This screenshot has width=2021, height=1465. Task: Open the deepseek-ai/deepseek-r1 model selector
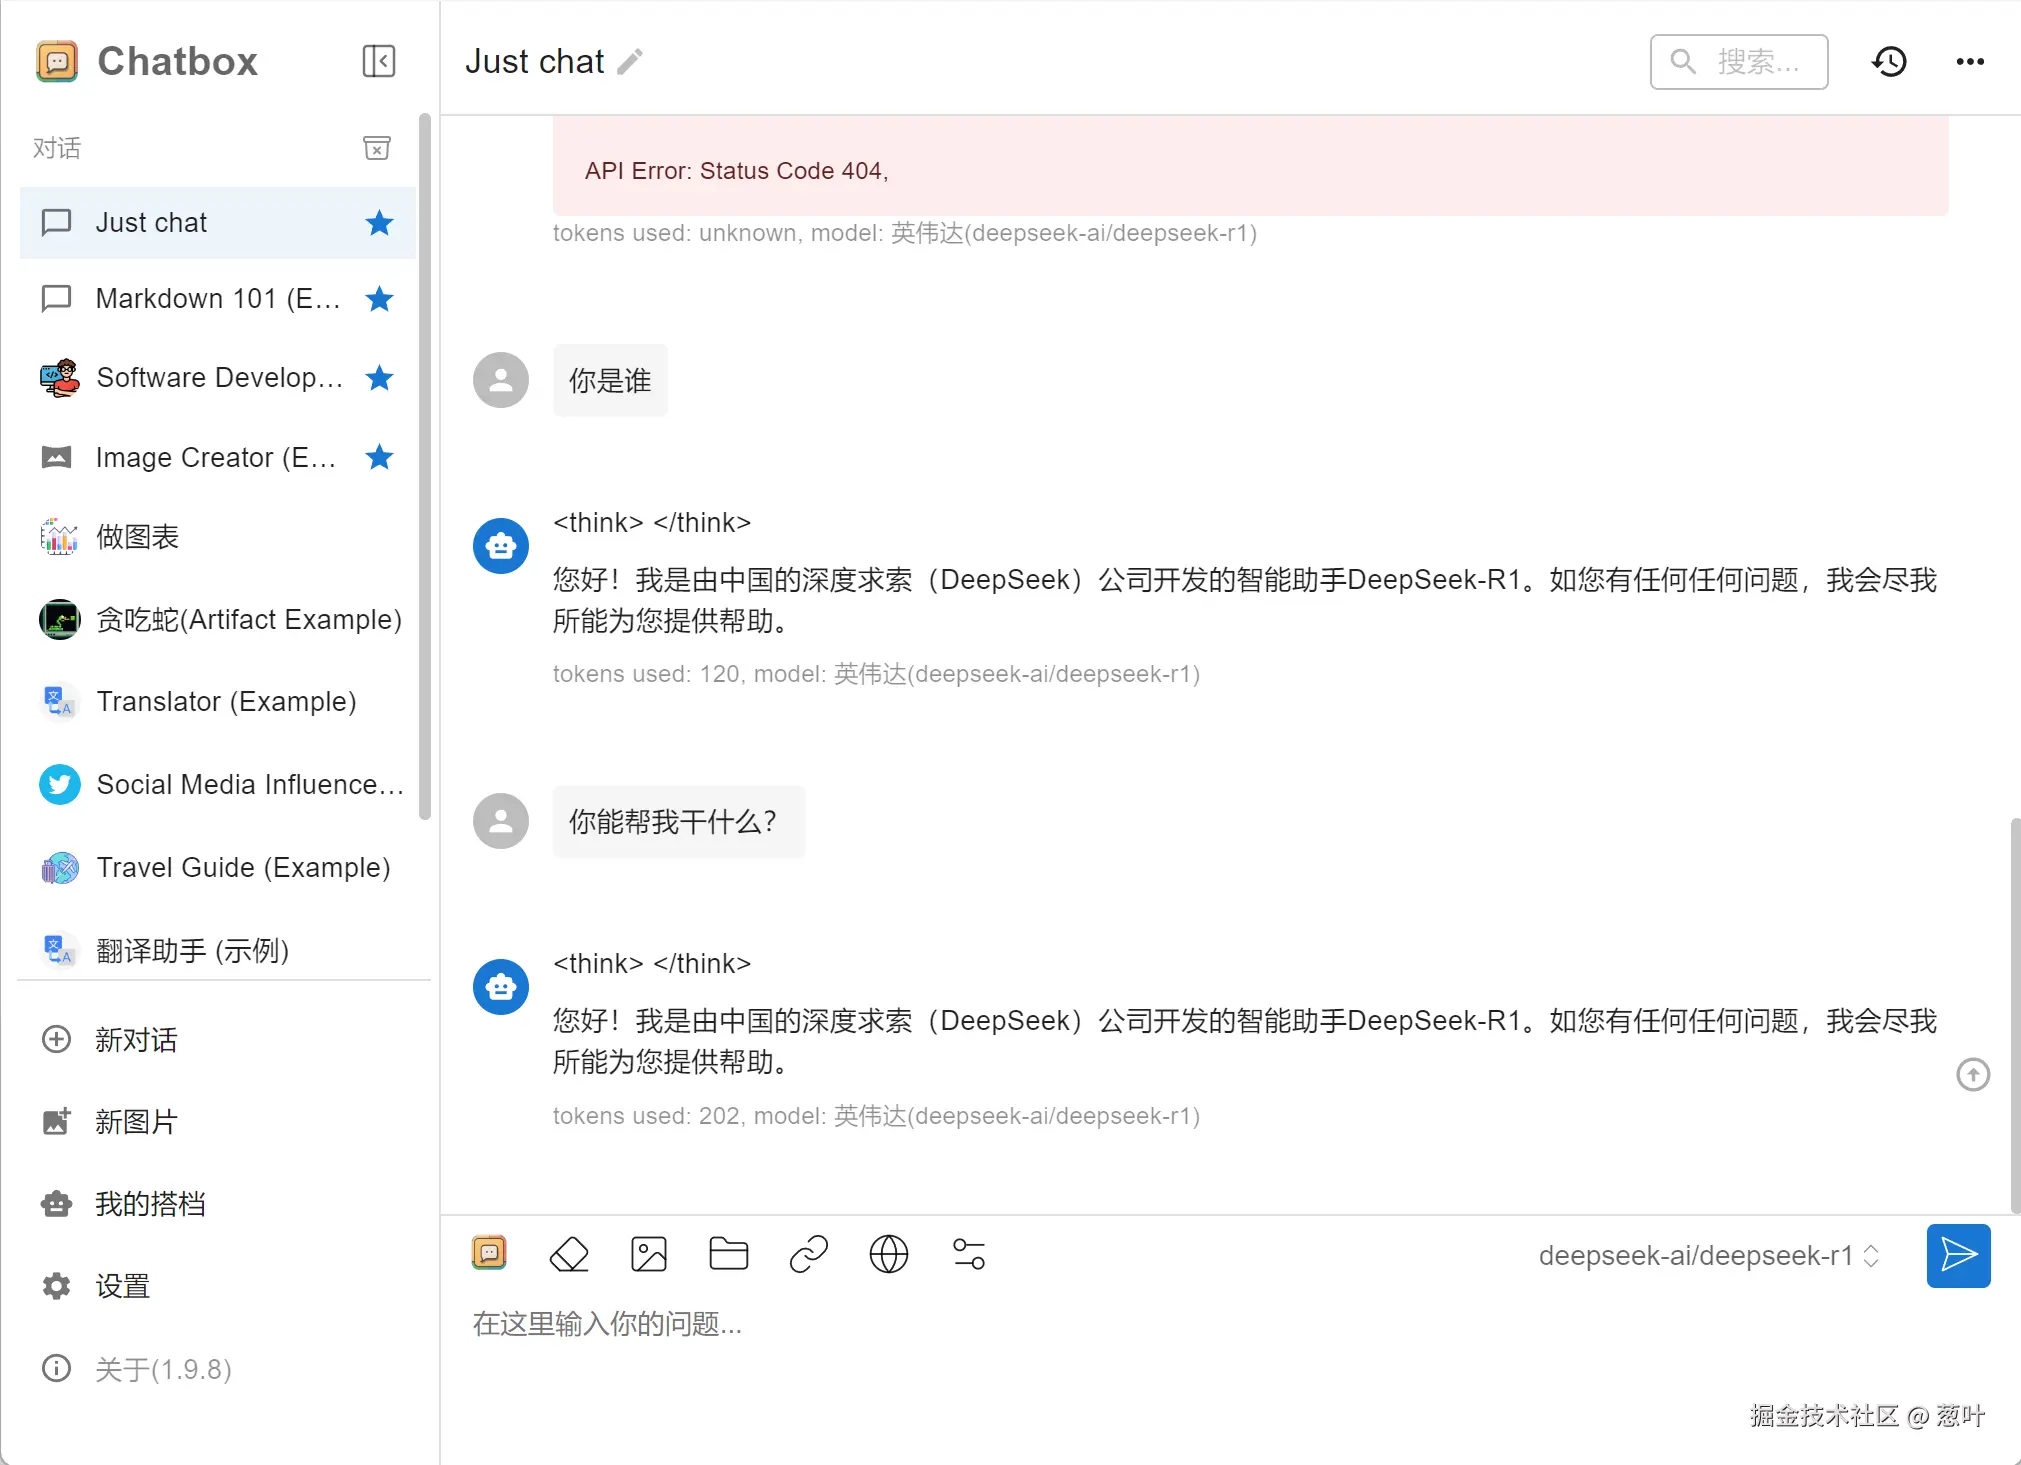click(1709, 1256)
